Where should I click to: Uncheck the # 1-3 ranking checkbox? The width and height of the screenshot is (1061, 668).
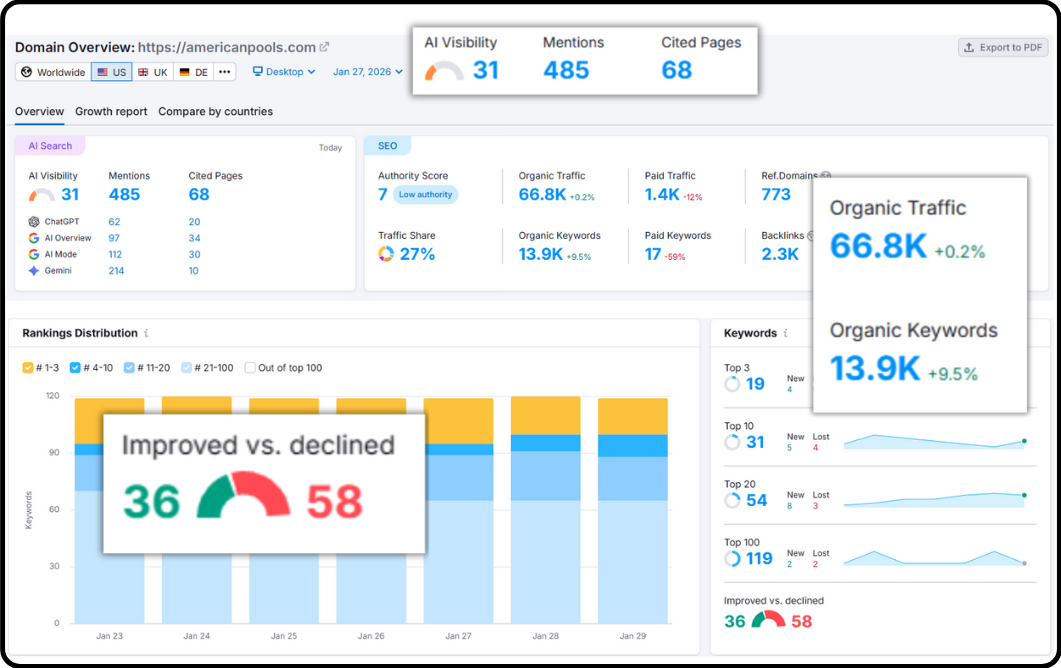(28, 367)
